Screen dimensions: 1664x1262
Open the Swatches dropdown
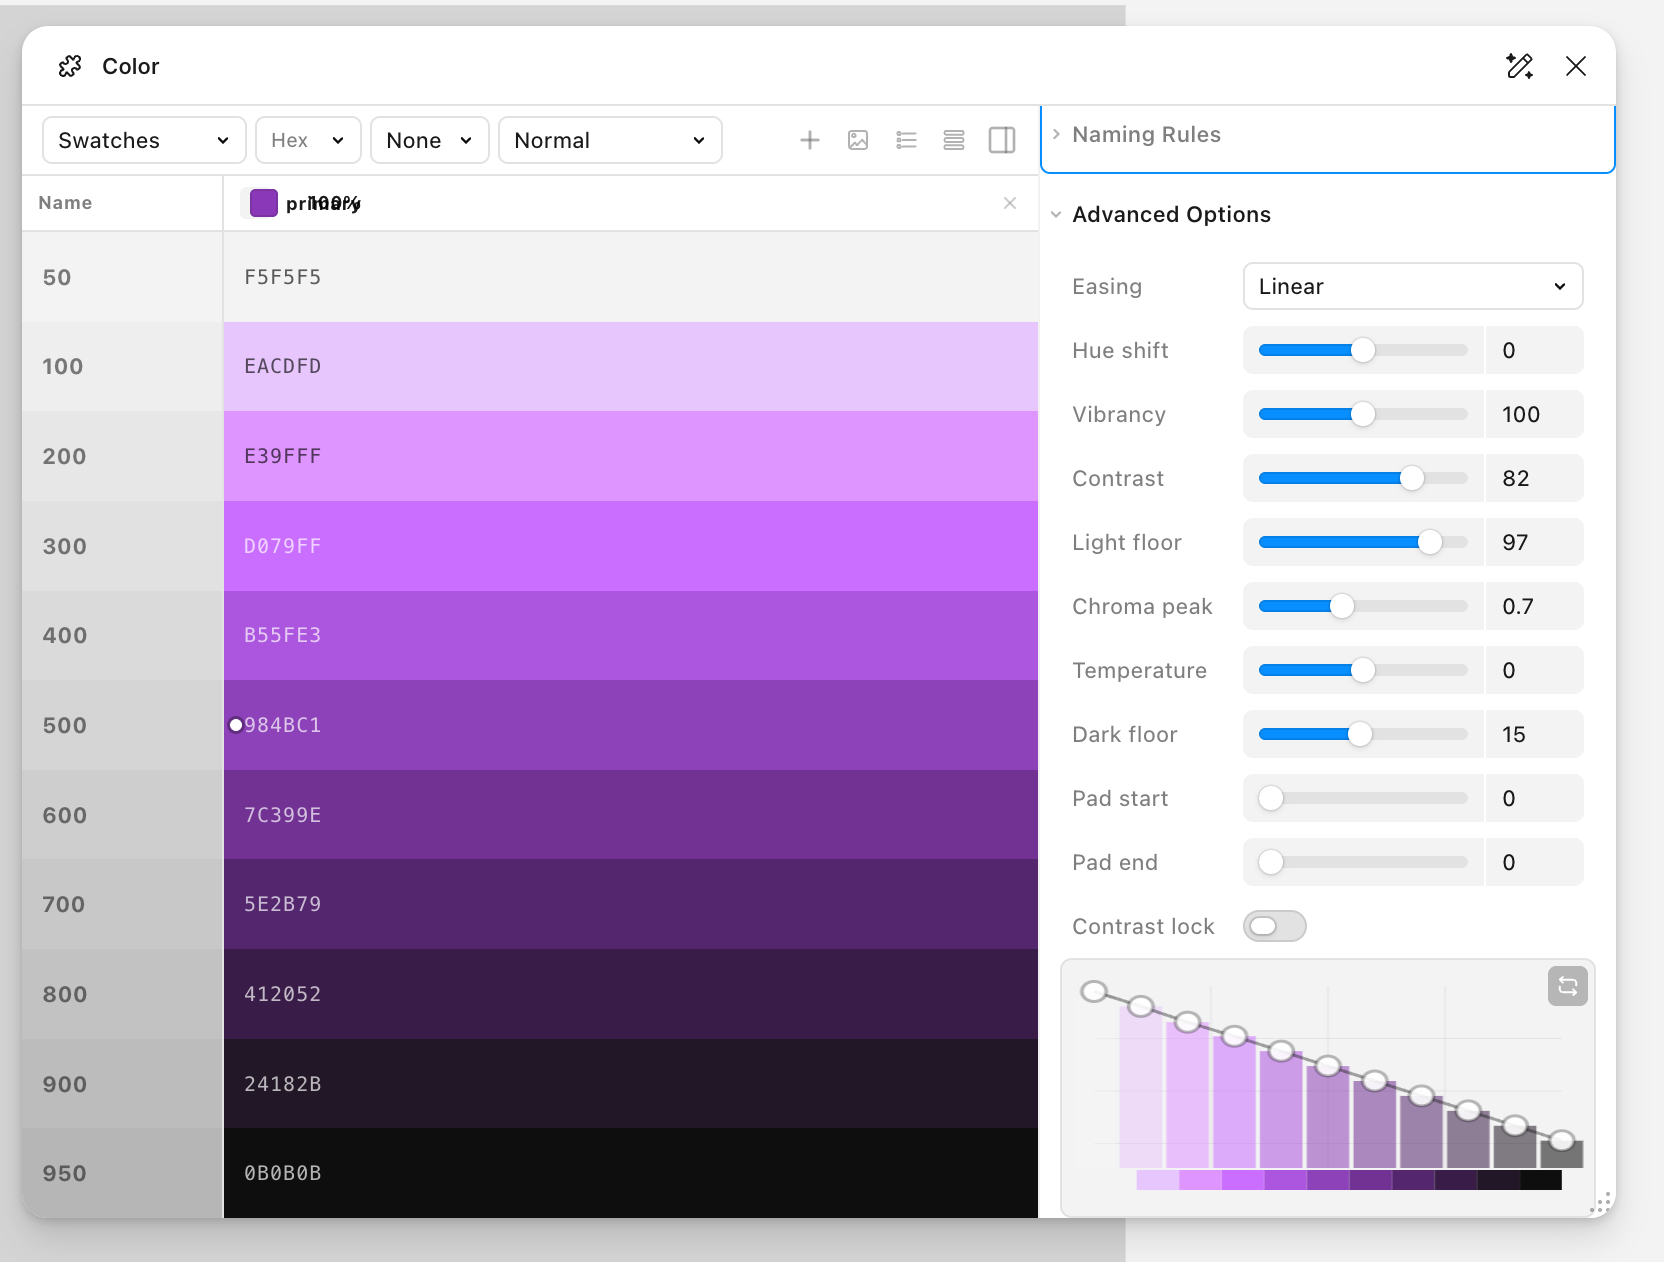[144, 140]
